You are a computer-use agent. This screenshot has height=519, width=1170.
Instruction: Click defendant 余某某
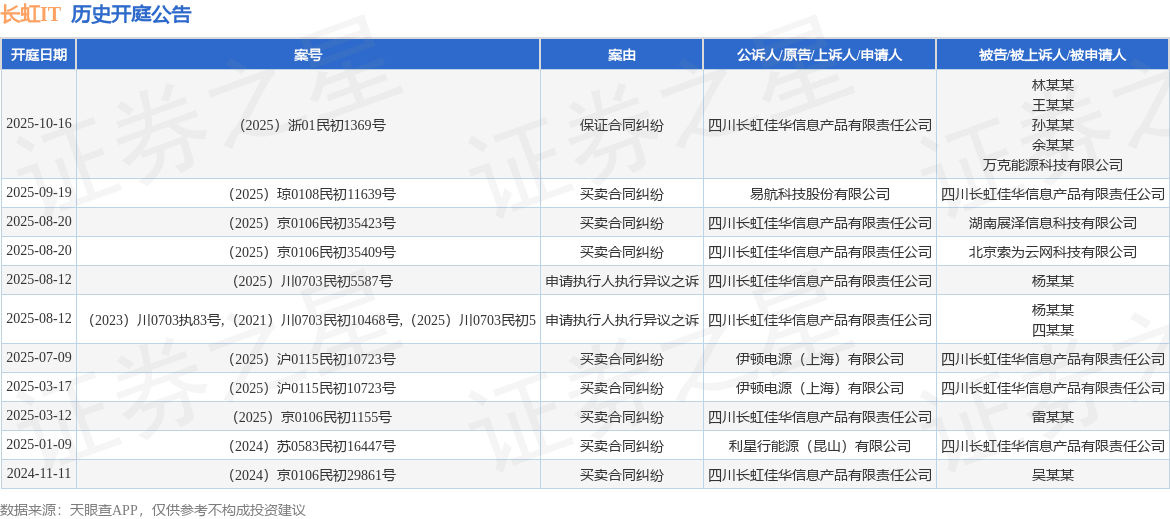coord(1053,145)
